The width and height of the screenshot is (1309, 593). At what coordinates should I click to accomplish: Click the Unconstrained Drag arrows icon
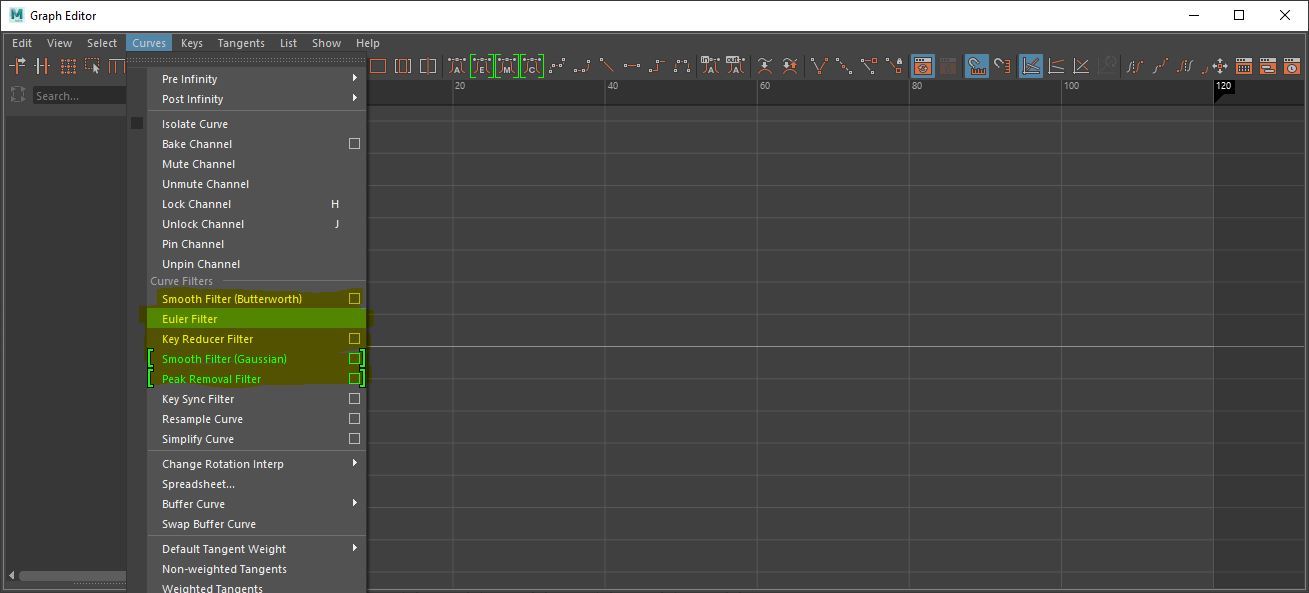[x=1220, y=66]
